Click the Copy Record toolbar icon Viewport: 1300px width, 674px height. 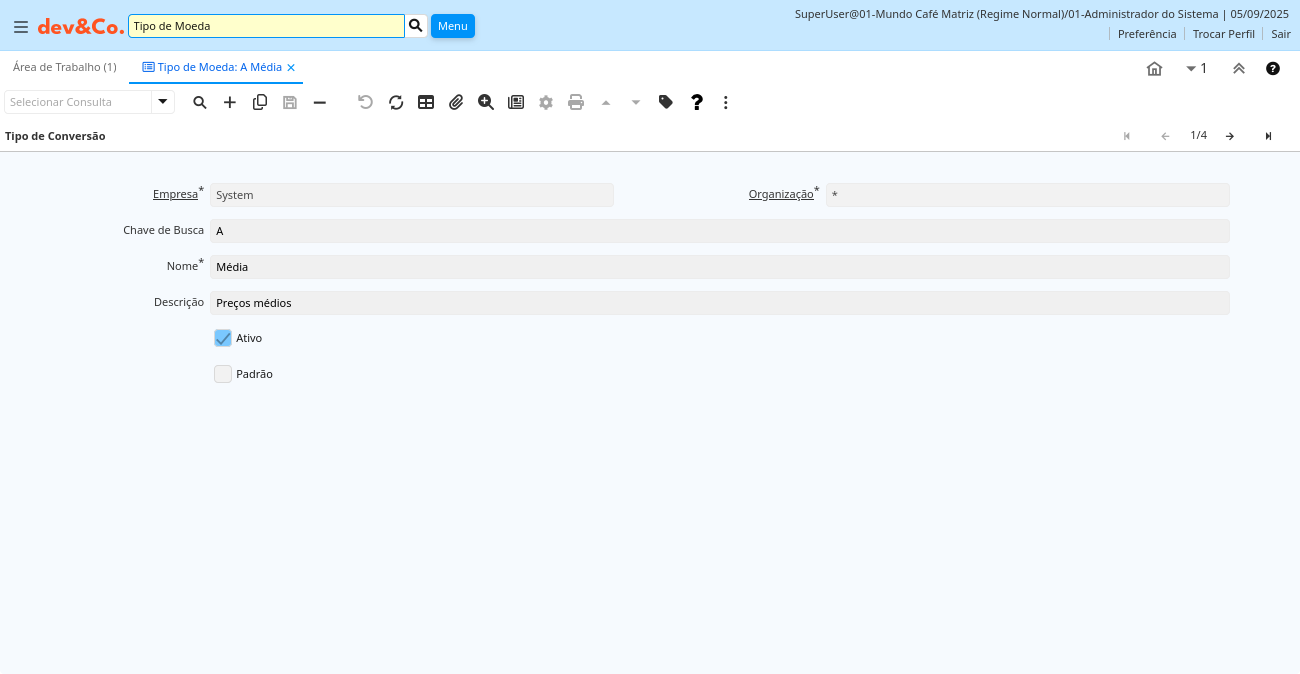coord(260,102)
